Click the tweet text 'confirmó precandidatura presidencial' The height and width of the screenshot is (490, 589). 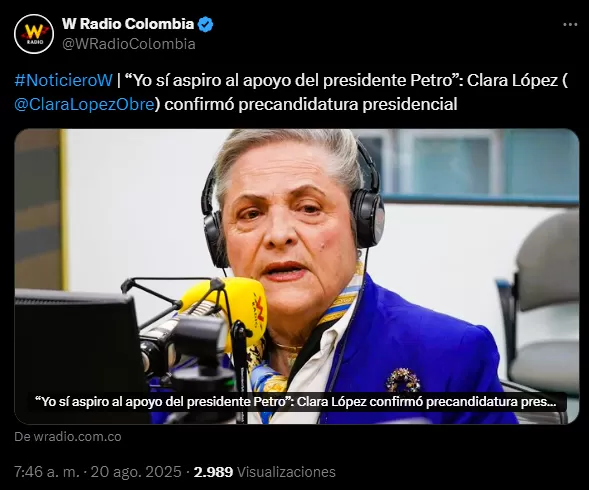coord(311,104)
